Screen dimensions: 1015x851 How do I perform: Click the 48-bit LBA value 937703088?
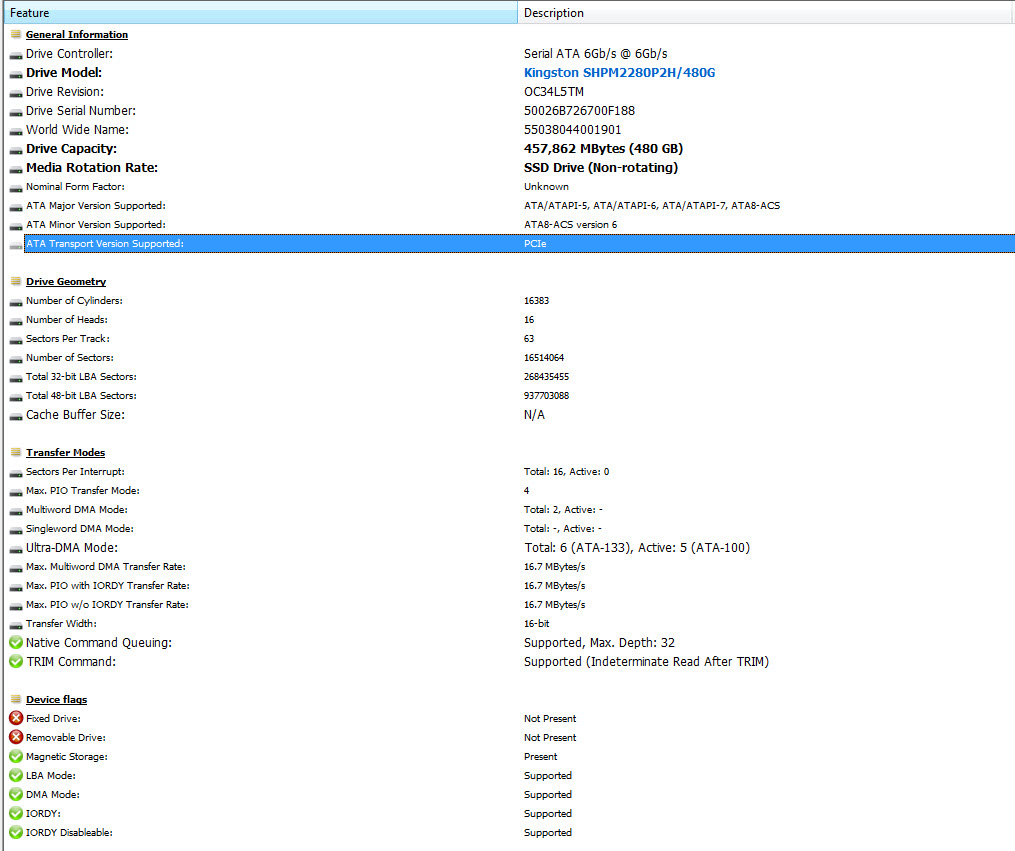(546, 395)
